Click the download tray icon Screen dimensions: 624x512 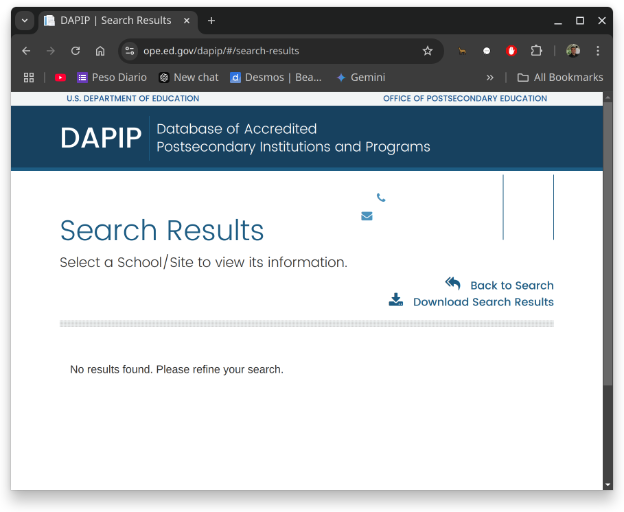[396, 300]
